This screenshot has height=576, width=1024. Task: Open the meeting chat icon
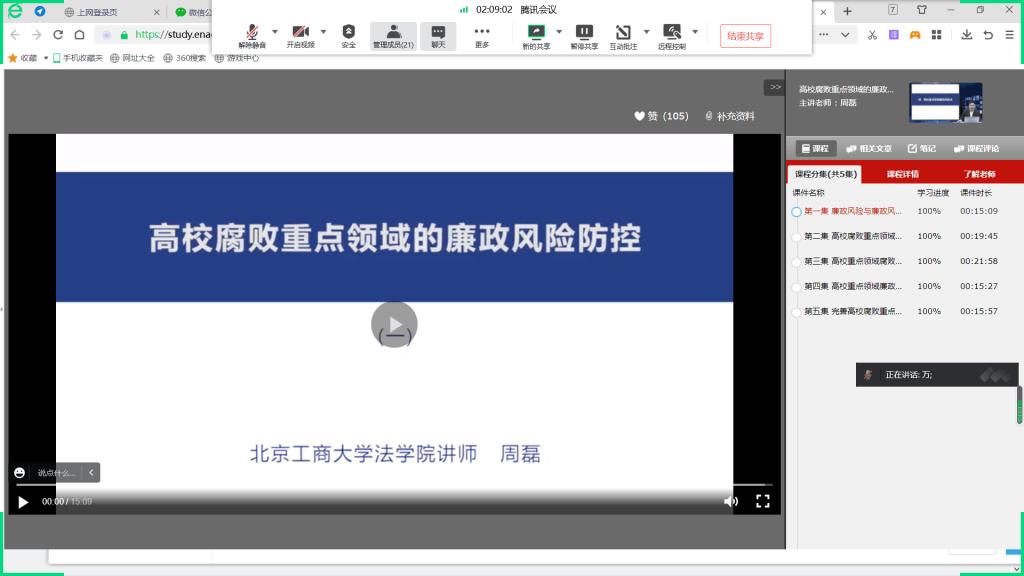tap(438, 35)
